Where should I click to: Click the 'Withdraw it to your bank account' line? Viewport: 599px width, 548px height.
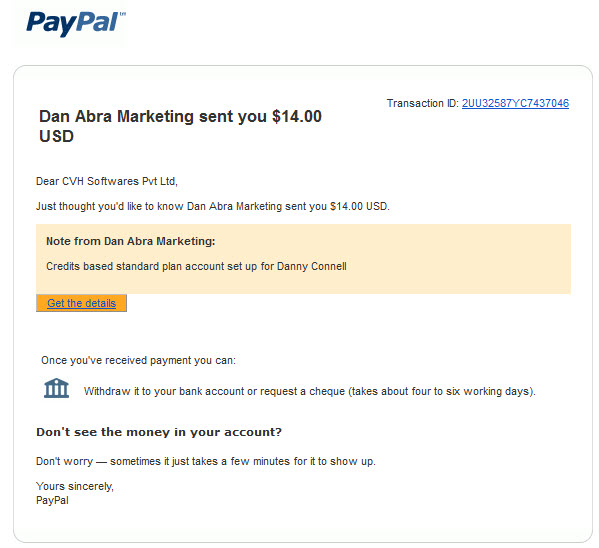[310, 391]
